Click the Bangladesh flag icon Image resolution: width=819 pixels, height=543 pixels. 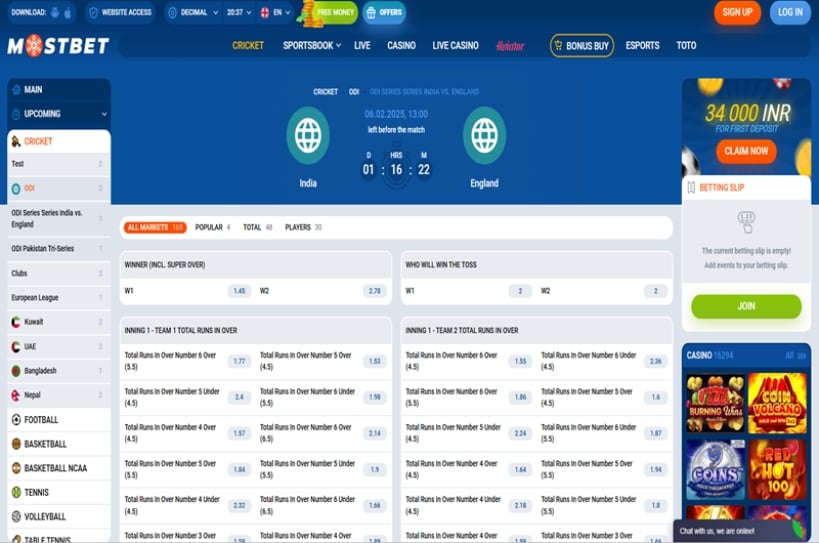pyautogui.click(x=16, y=371)
